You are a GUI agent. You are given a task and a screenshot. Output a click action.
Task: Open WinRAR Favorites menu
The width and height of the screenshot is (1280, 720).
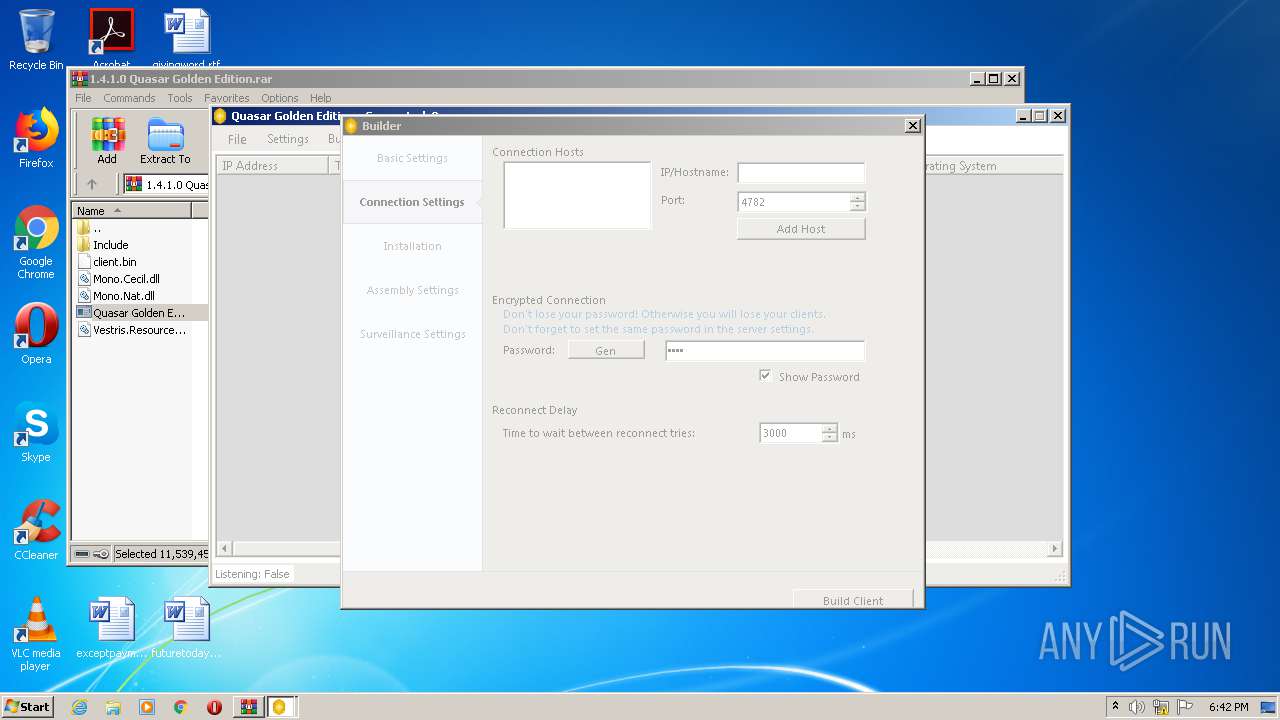tap(227, 98)
